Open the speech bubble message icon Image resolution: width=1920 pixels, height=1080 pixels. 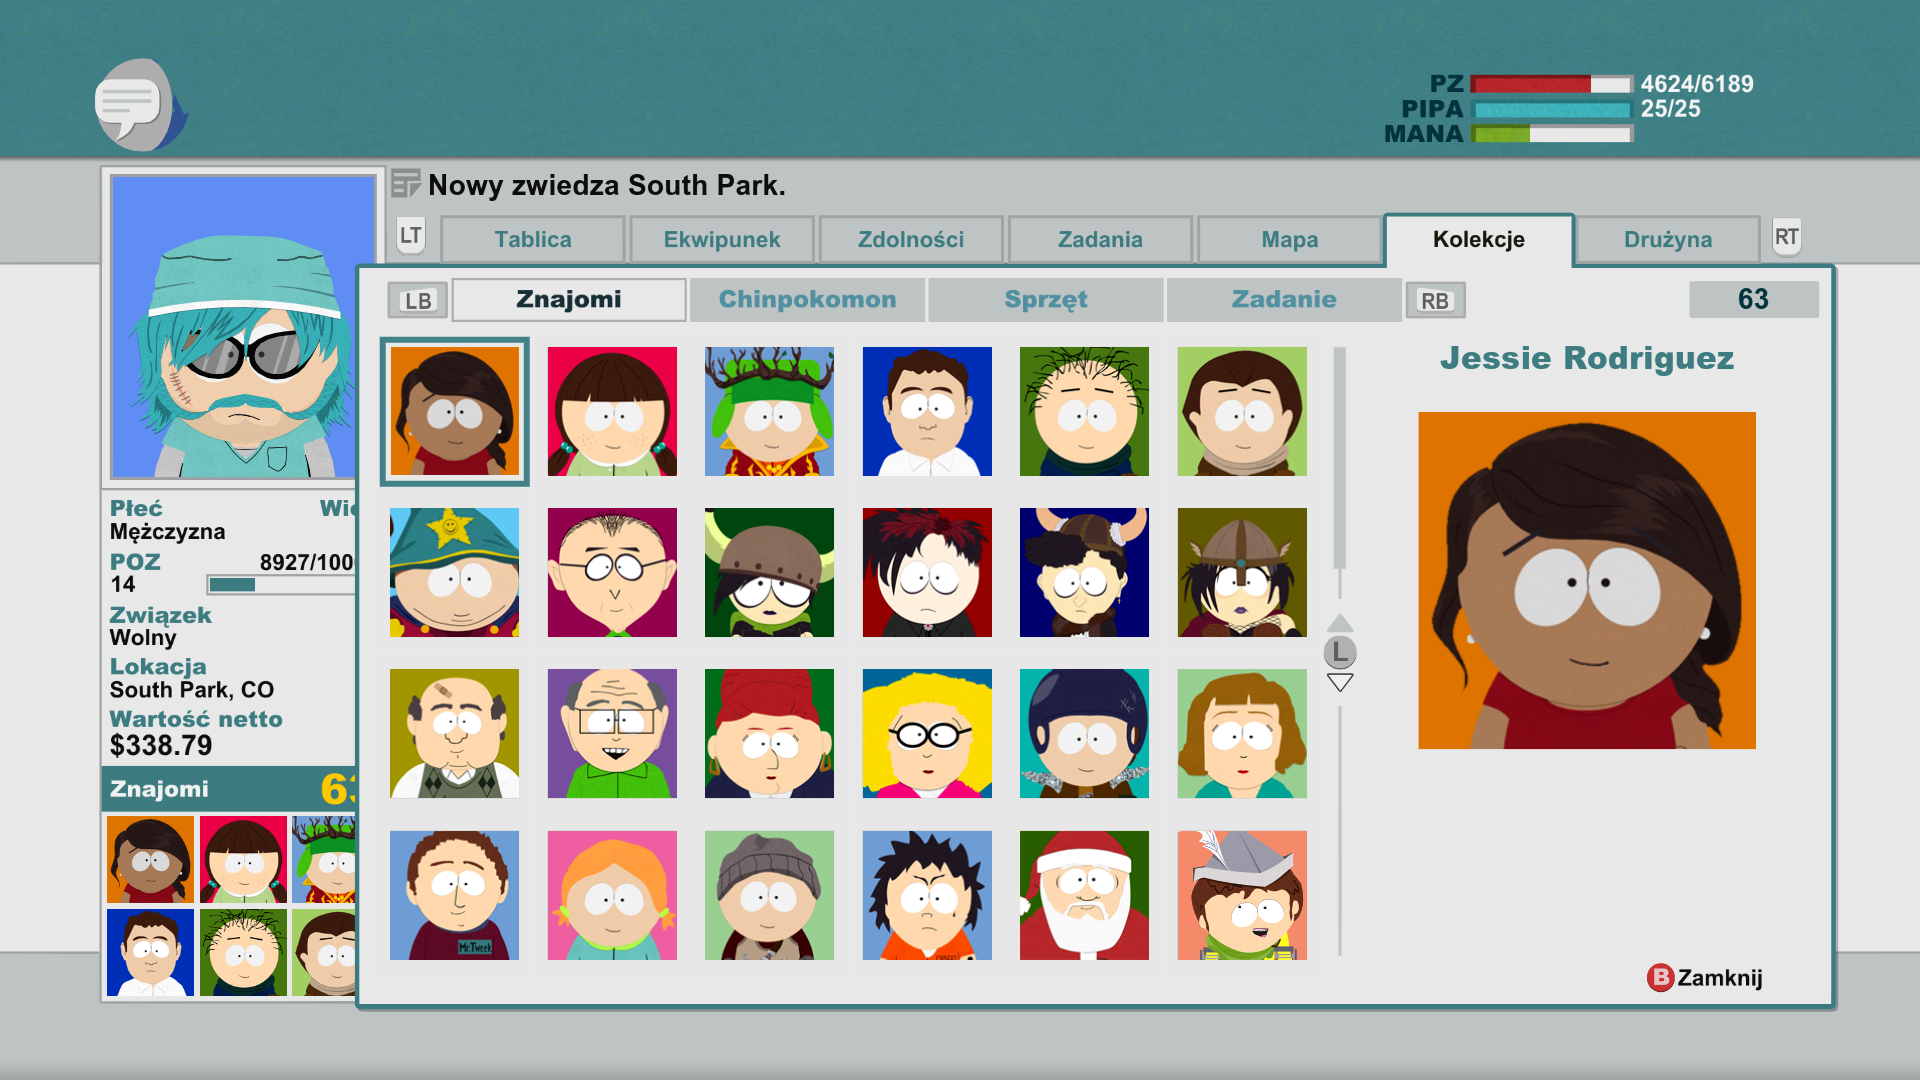[139, 105]
